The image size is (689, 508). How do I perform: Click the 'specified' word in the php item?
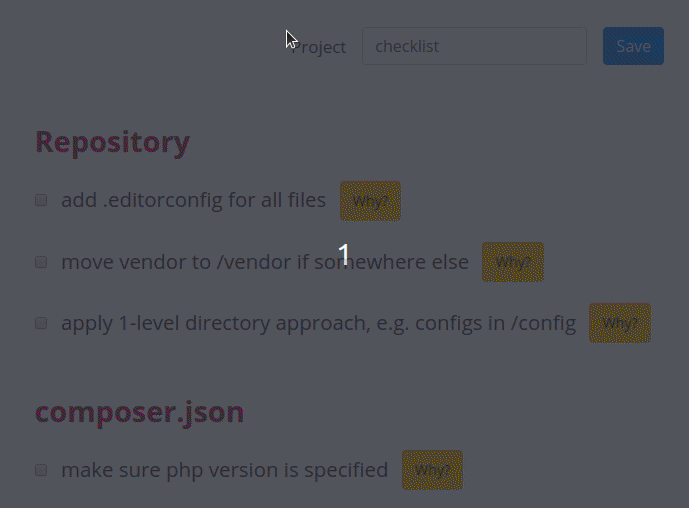346,471
